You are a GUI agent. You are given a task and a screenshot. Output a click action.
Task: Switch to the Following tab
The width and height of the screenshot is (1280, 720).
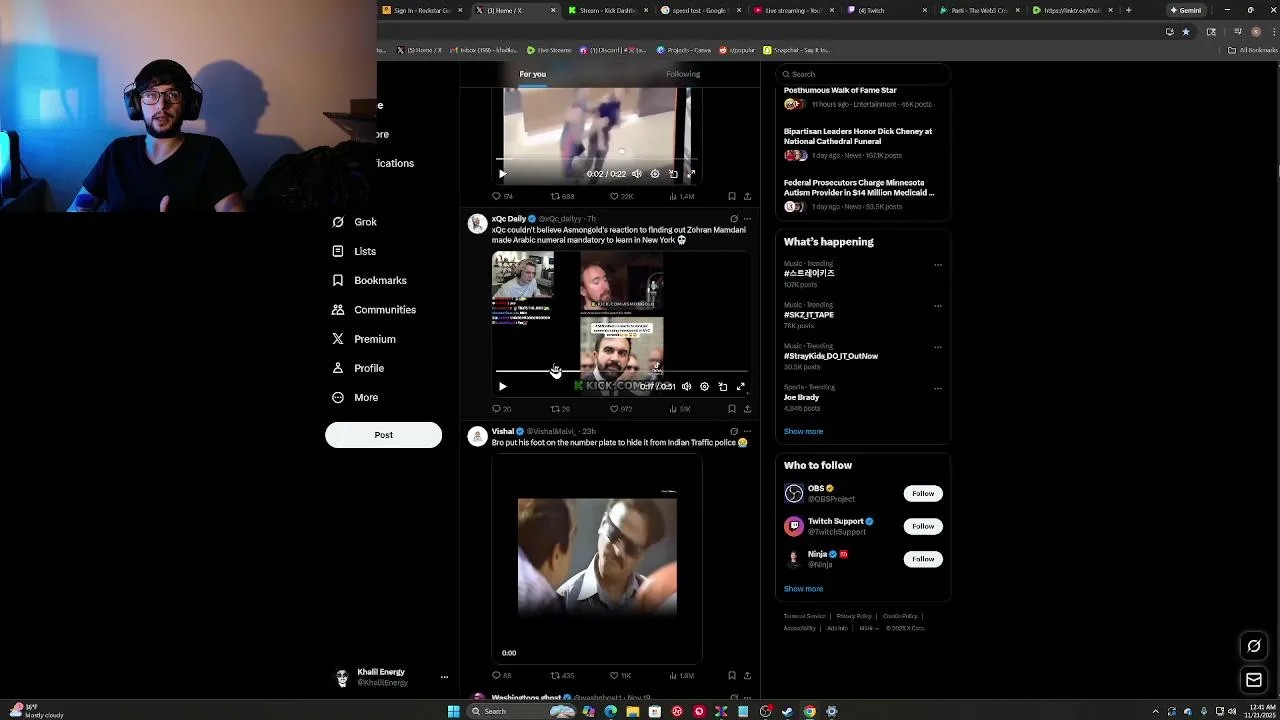click(x=683, y=74)
